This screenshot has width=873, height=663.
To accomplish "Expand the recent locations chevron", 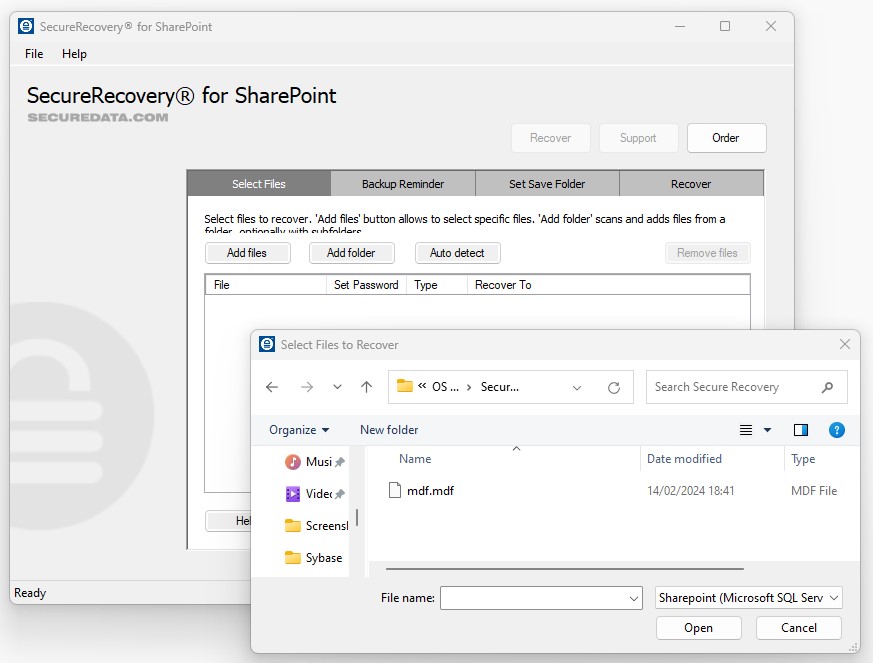I will (x=337, y=387).
